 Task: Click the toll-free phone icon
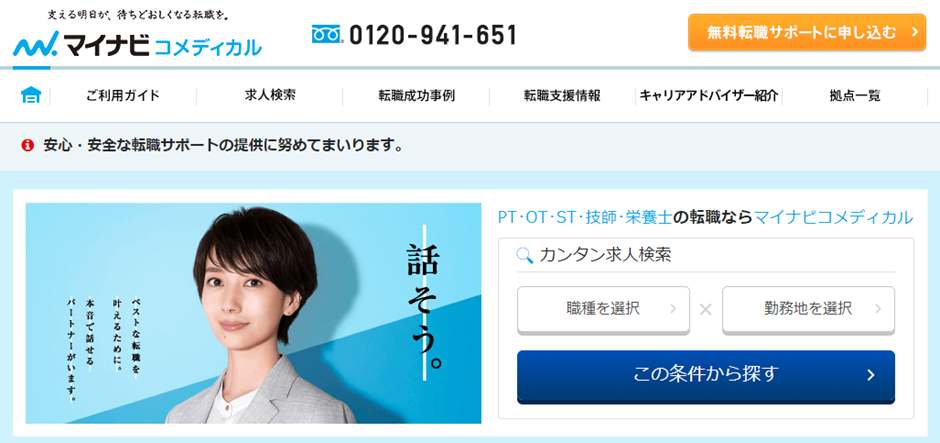[x=326, y=35]
